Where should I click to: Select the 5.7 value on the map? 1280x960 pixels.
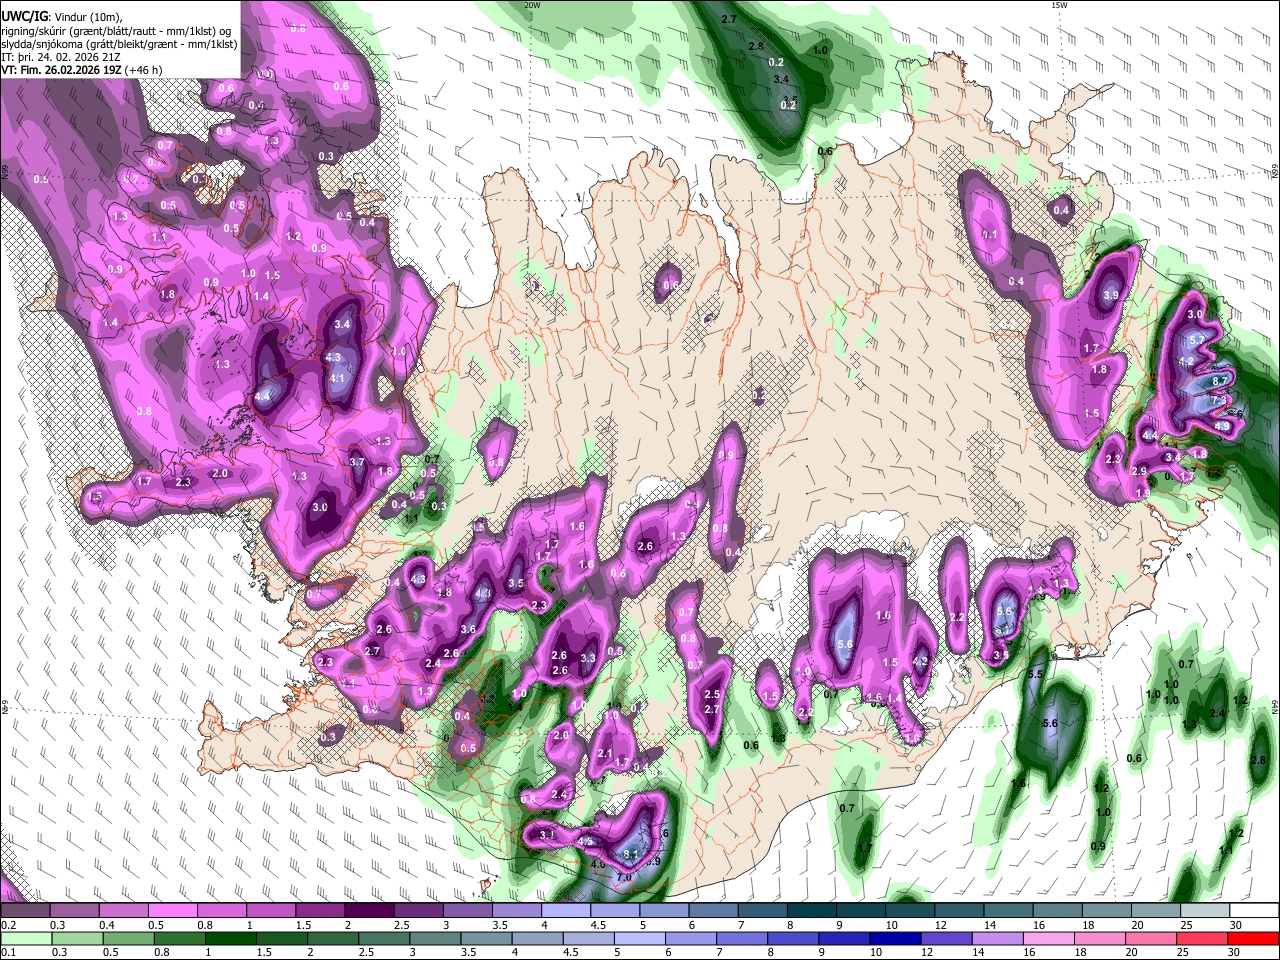tap(1198, 340)
